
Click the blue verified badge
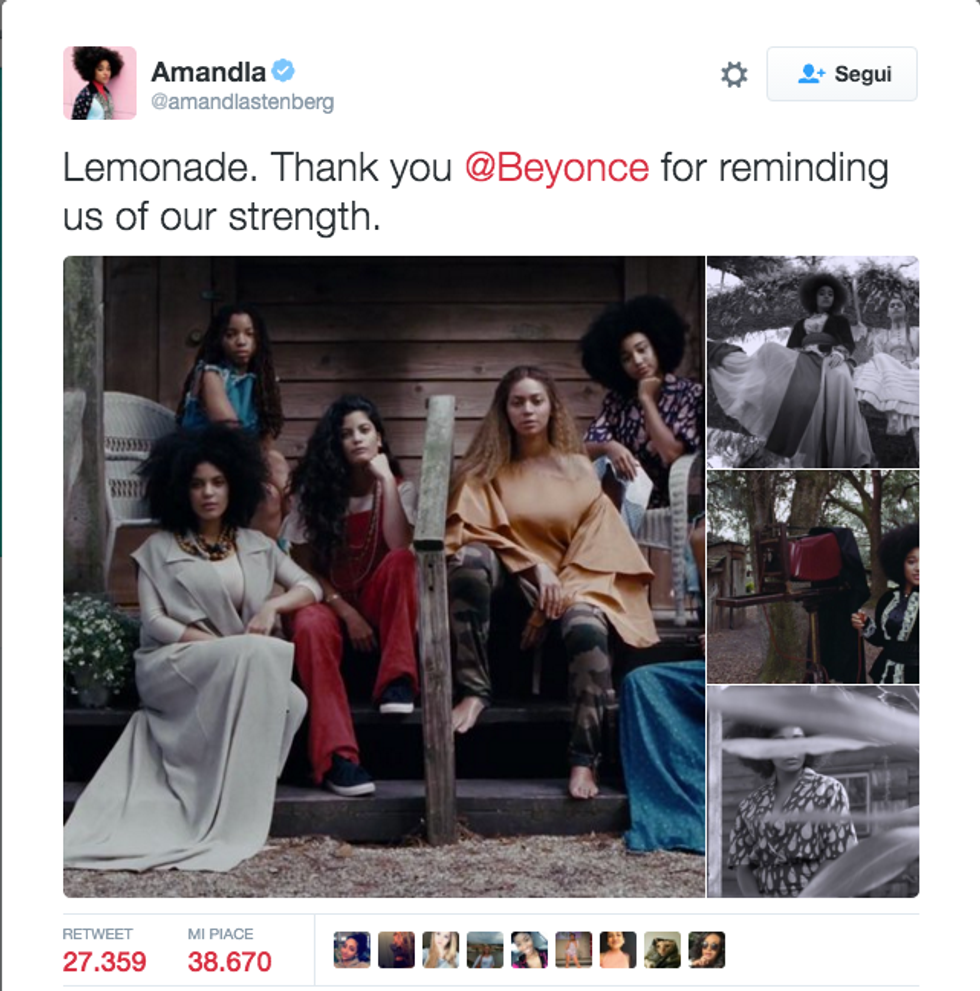pyautogui.click(x=283, y=70)
